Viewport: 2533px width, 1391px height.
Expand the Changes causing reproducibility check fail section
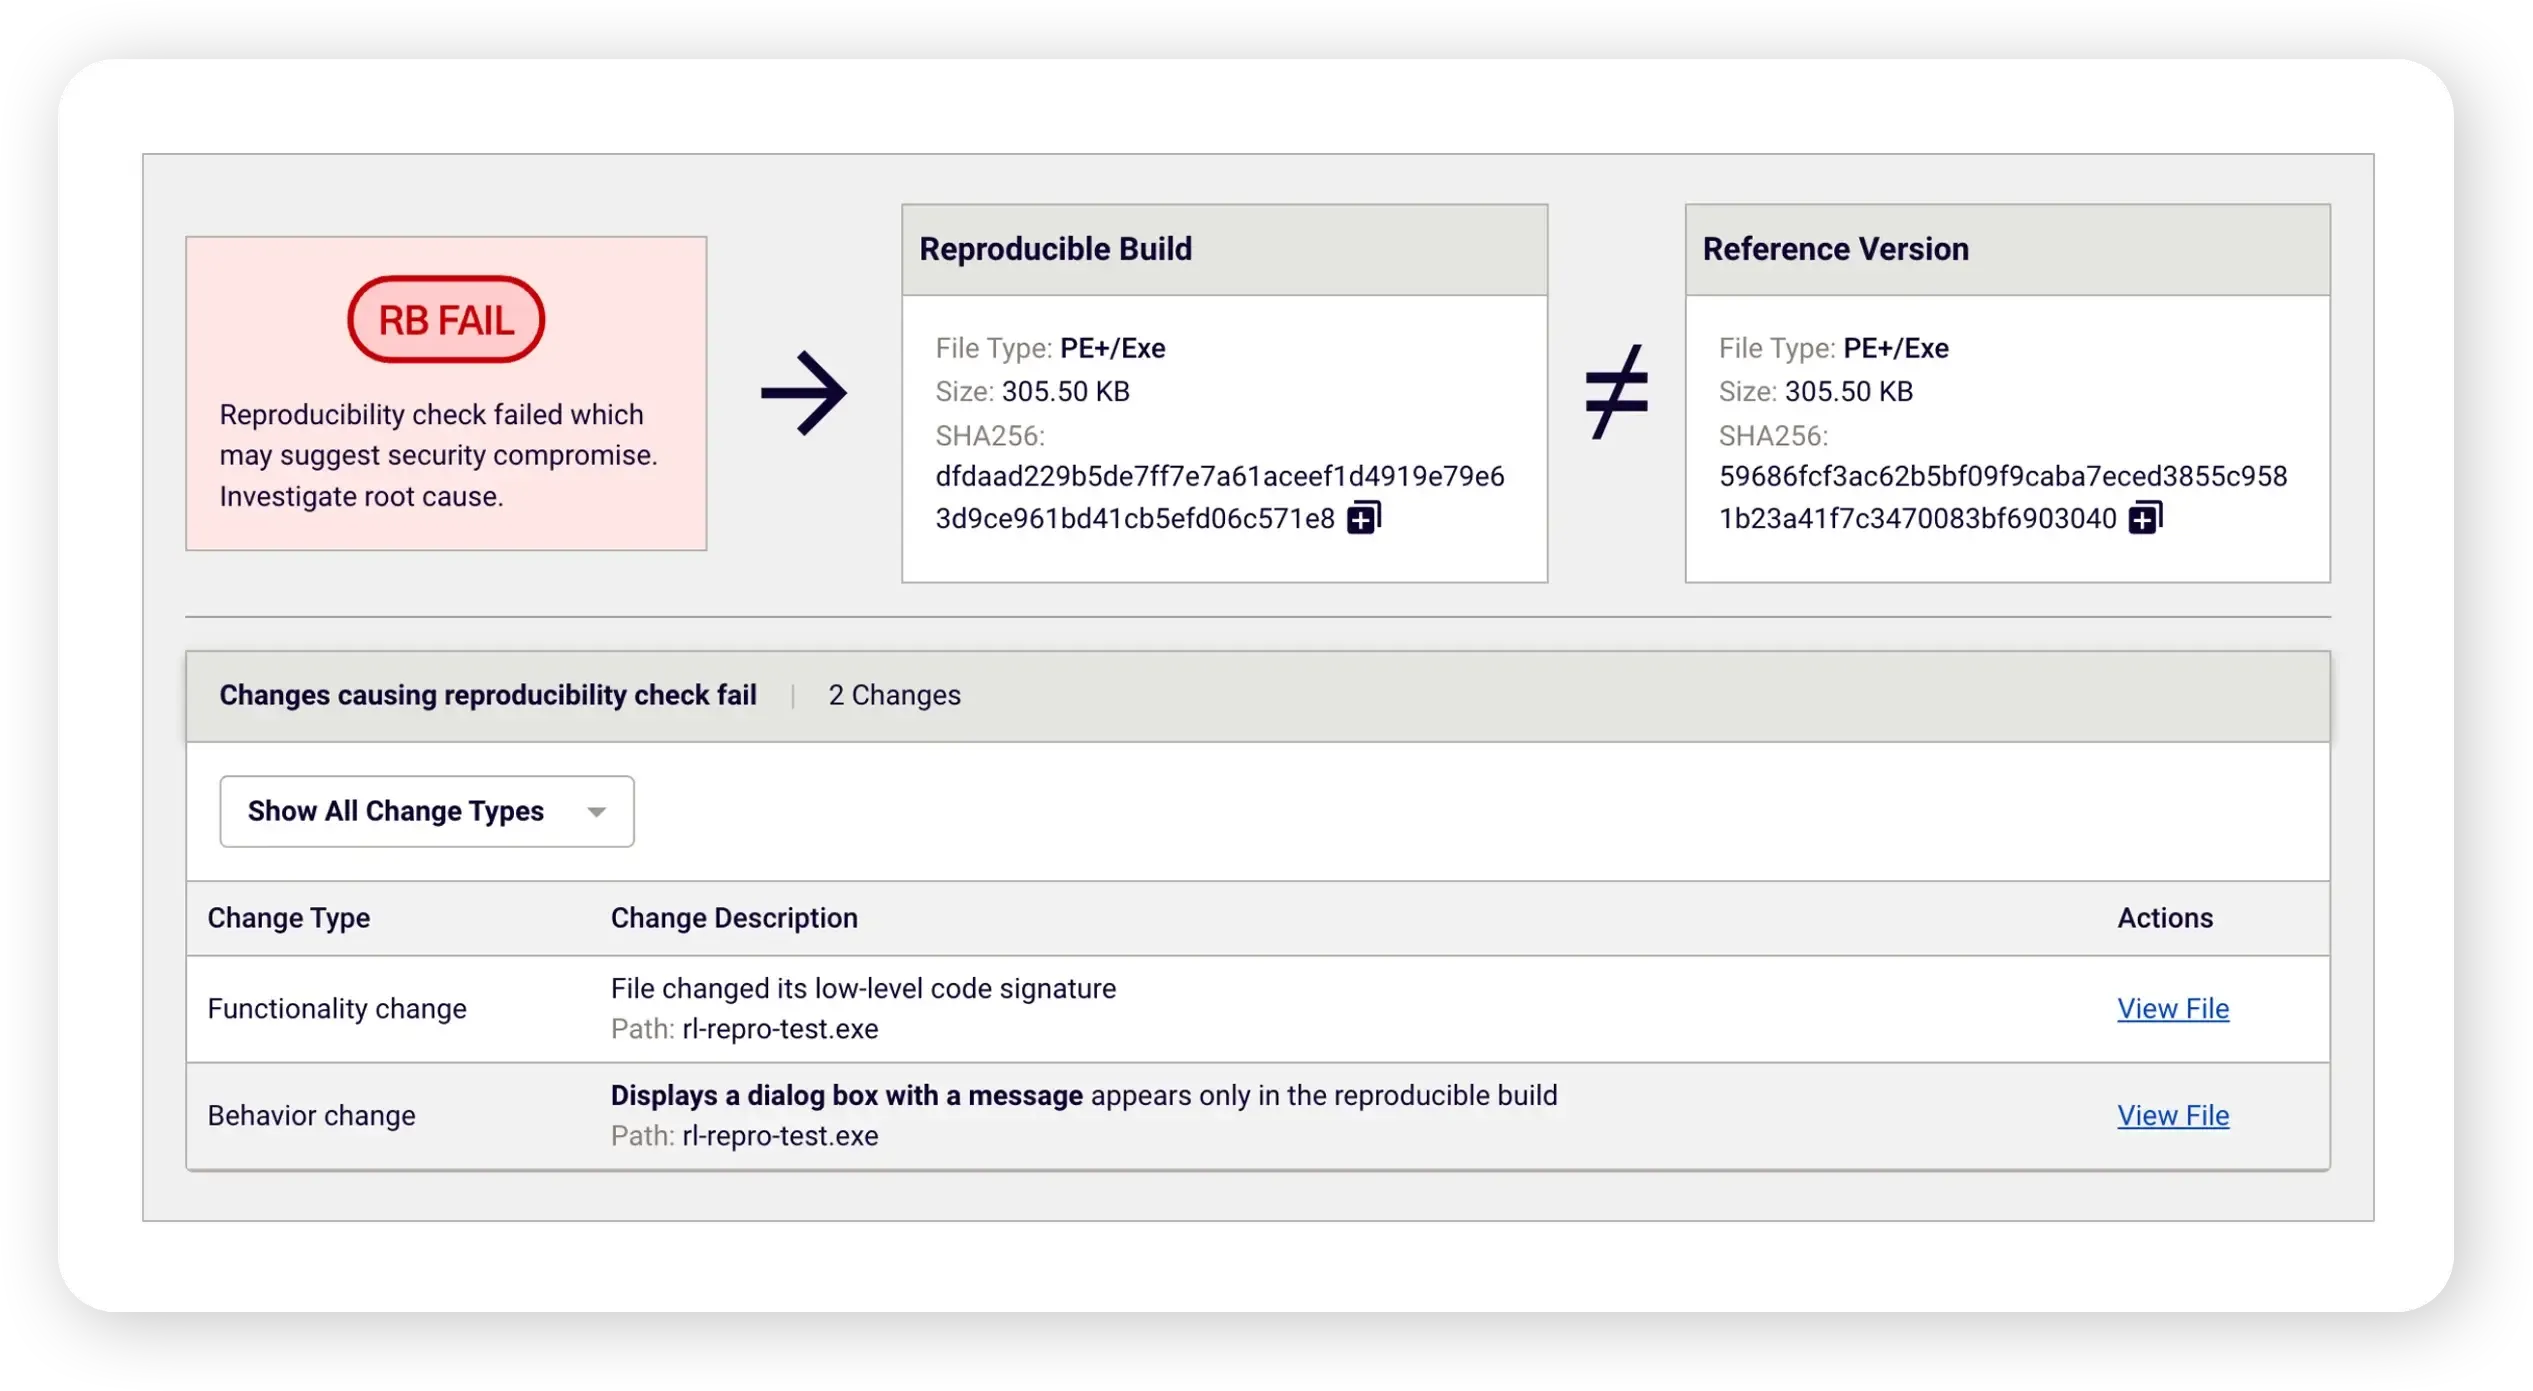point(488,694)
